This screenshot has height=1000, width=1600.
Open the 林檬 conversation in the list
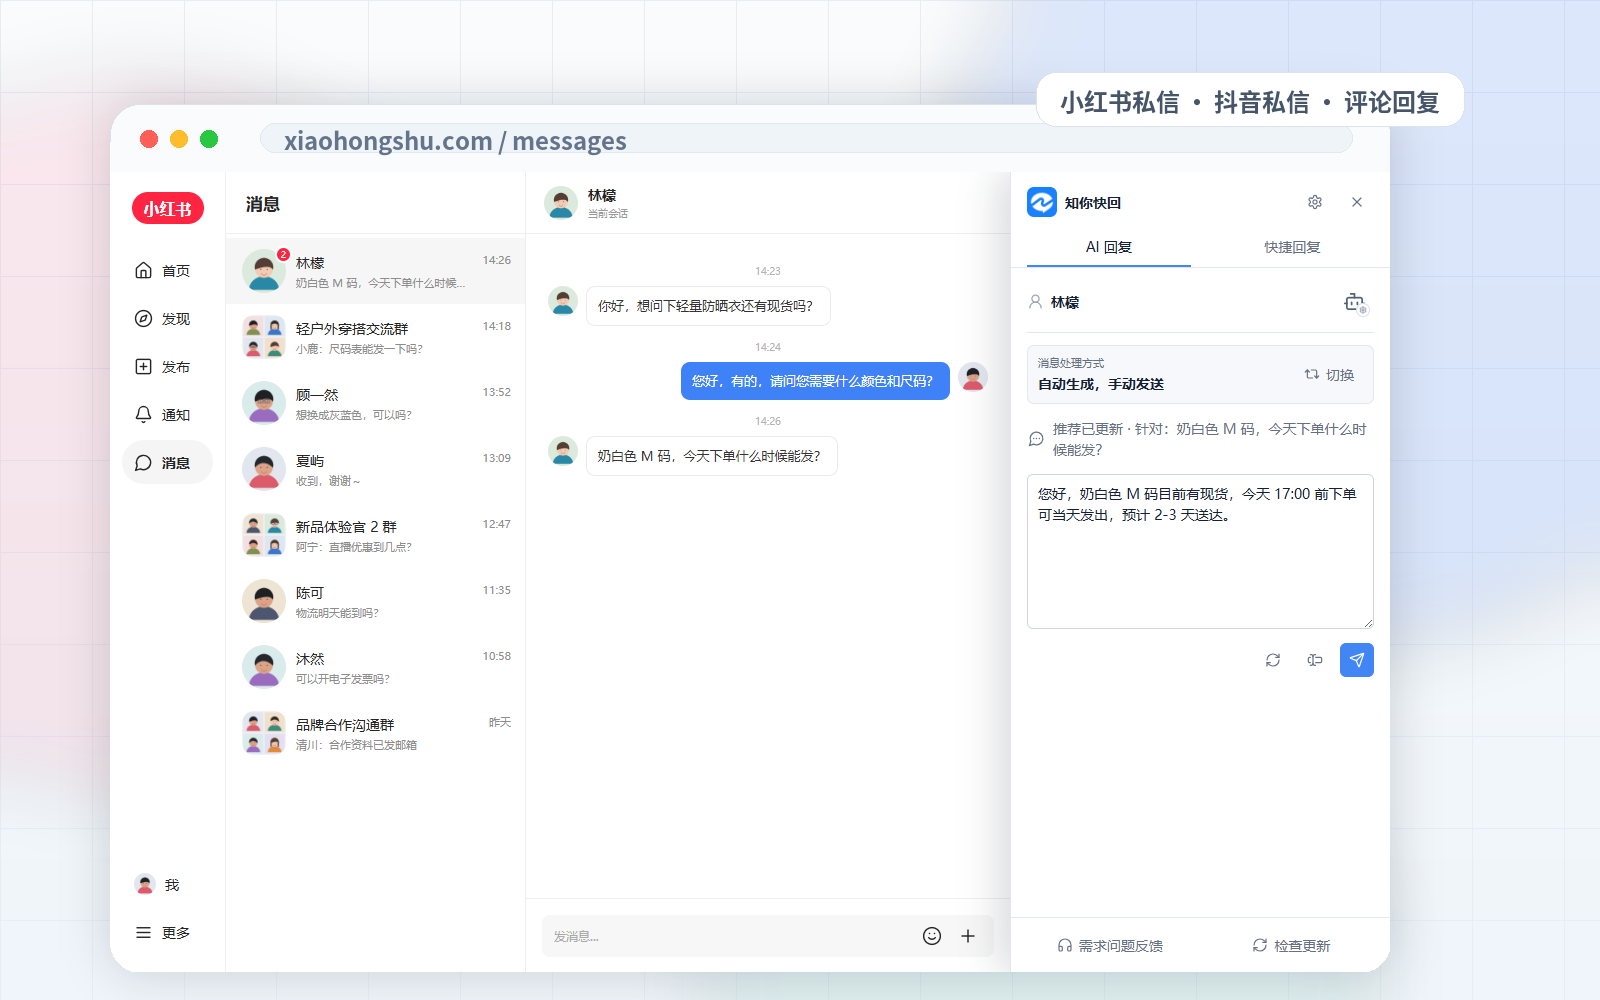375,271
